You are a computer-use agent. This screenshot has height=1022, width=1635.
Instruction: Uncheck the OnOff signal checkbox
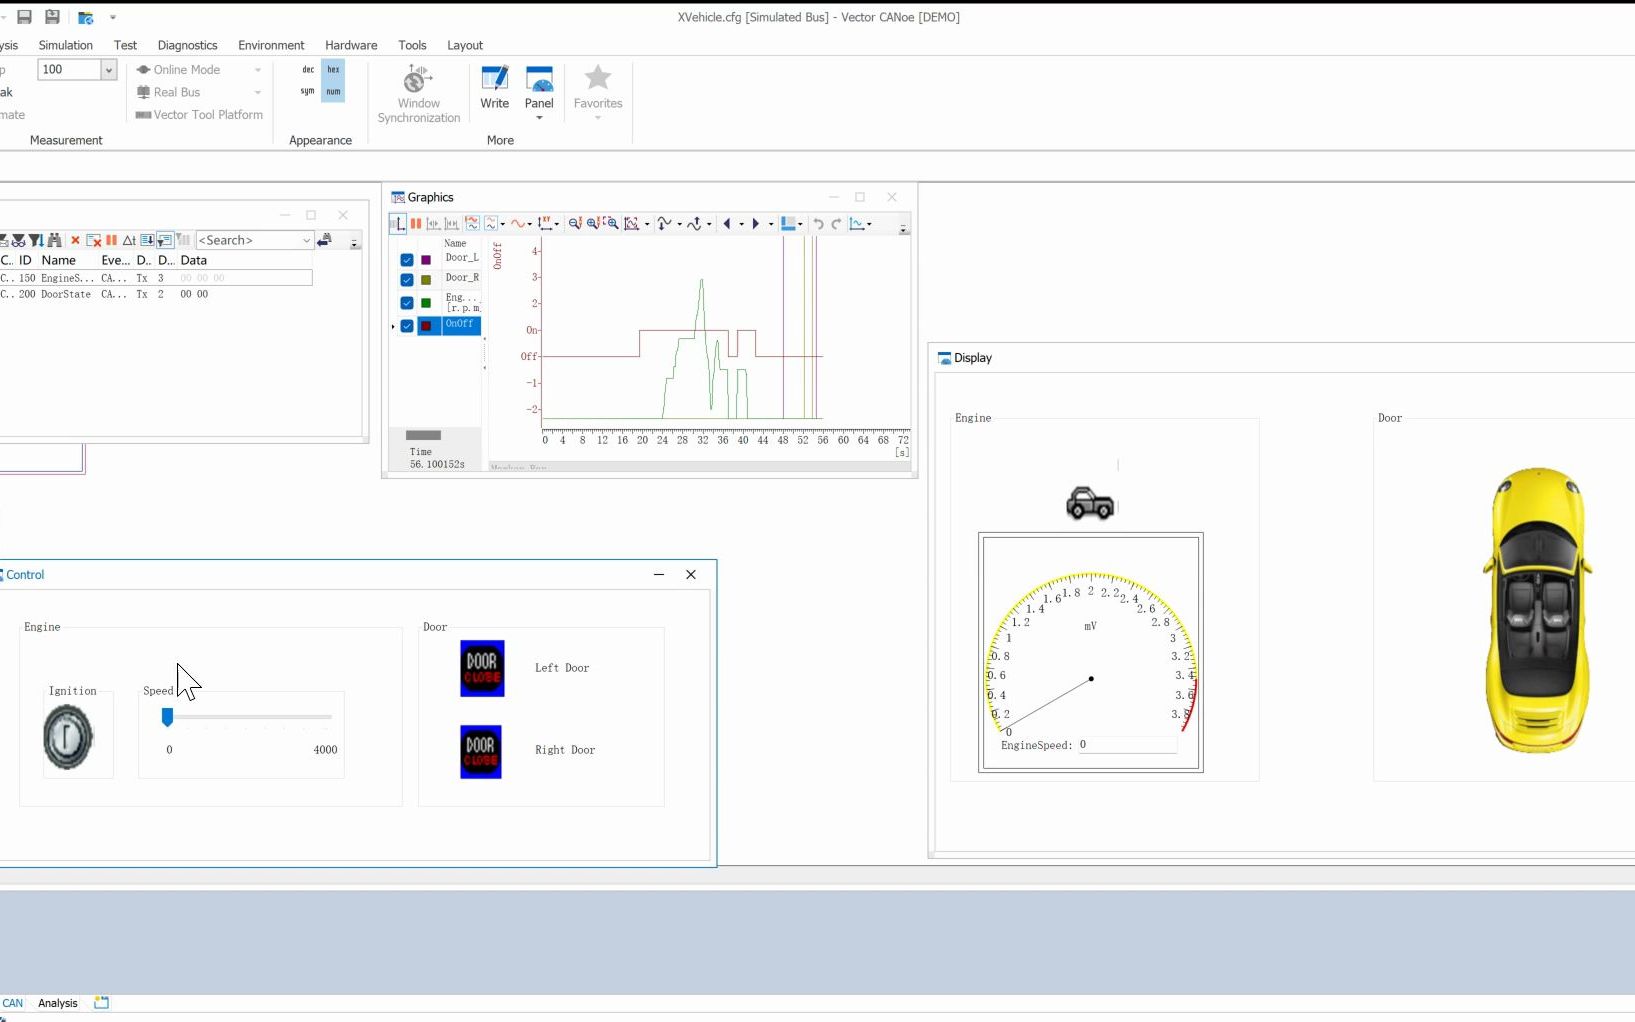(x=407, y=326)
